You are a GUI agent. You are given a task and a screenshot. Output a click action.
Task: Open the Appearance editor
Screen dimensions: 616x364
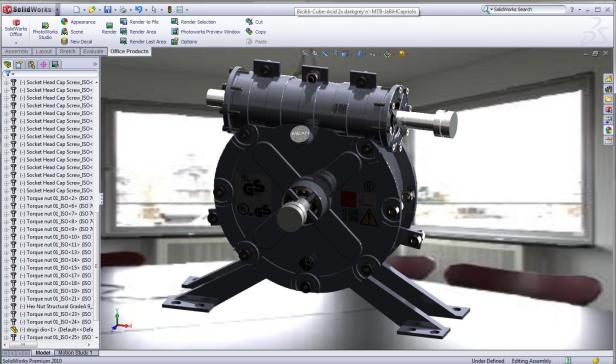[x=78, y=22]
